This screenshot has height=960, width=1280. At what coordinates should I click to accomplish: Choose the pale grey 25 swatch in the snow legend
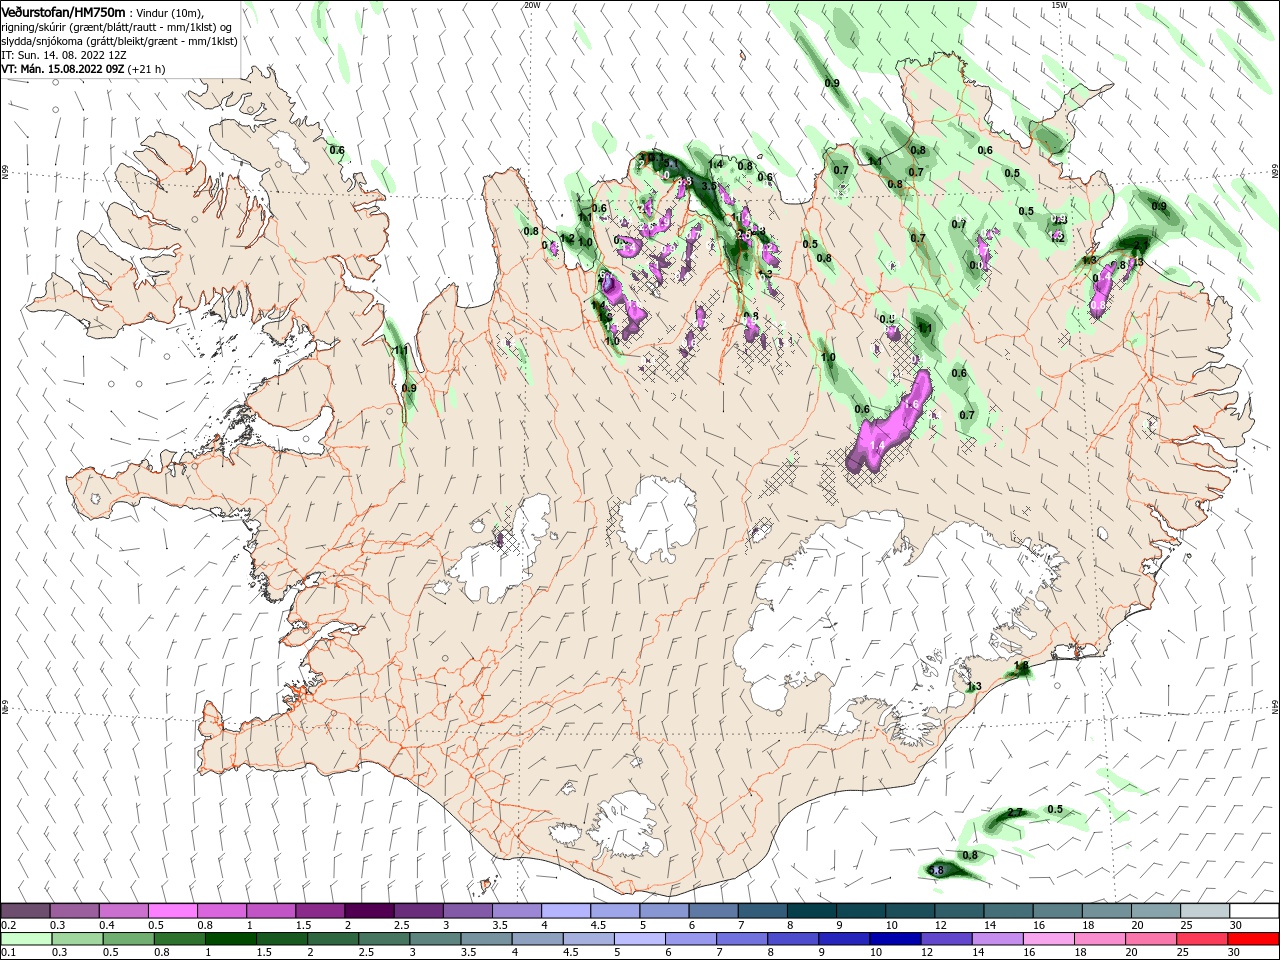point(1206,911)
